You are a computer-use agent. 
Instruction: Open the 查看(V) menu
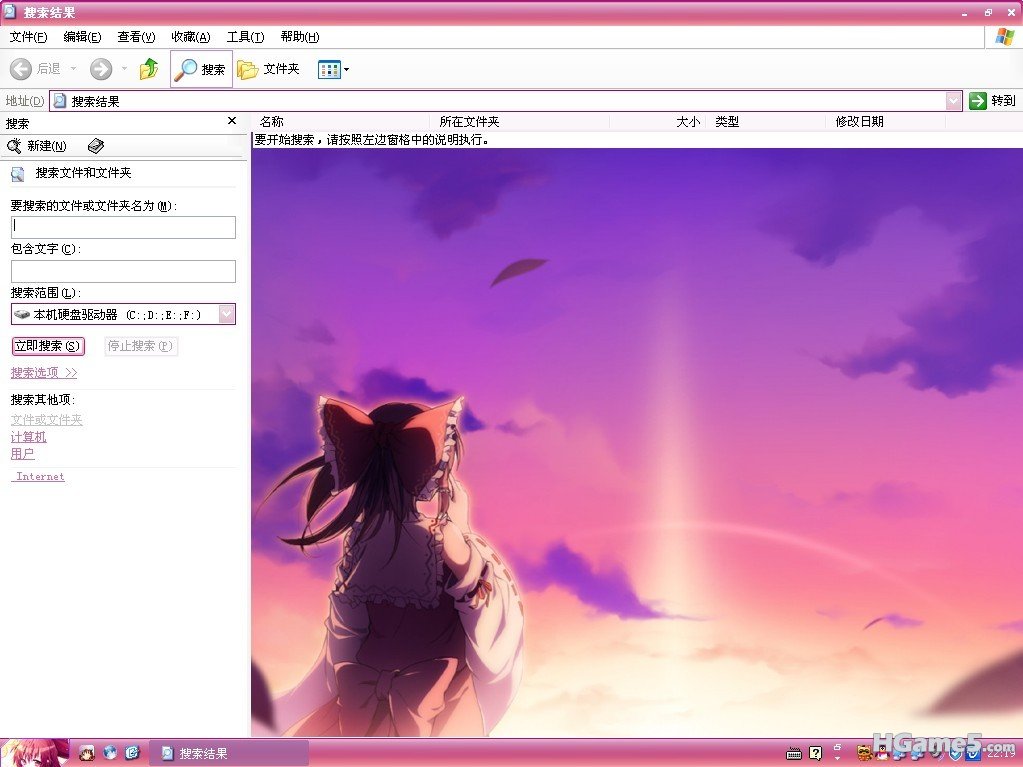(136, 37)
